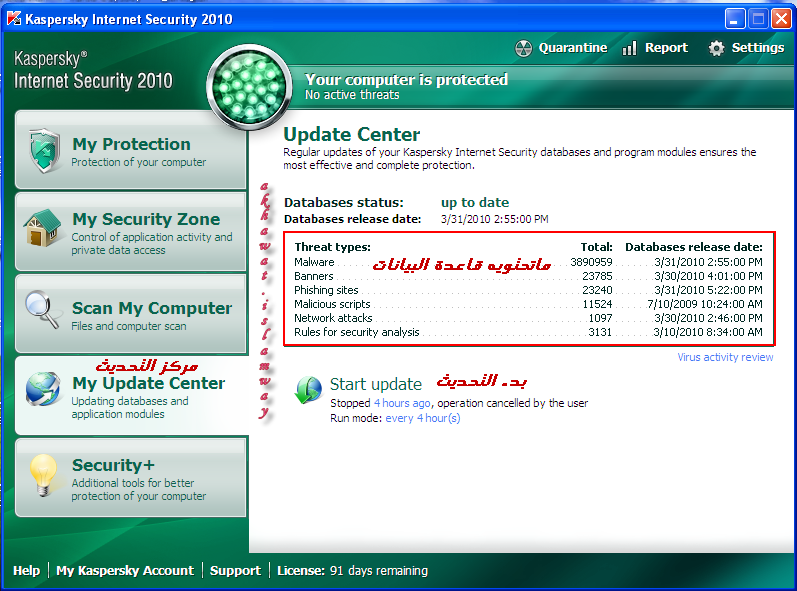Open the Scan My Computer tab
Screen dimensions: 797x591
coord(131,314)
